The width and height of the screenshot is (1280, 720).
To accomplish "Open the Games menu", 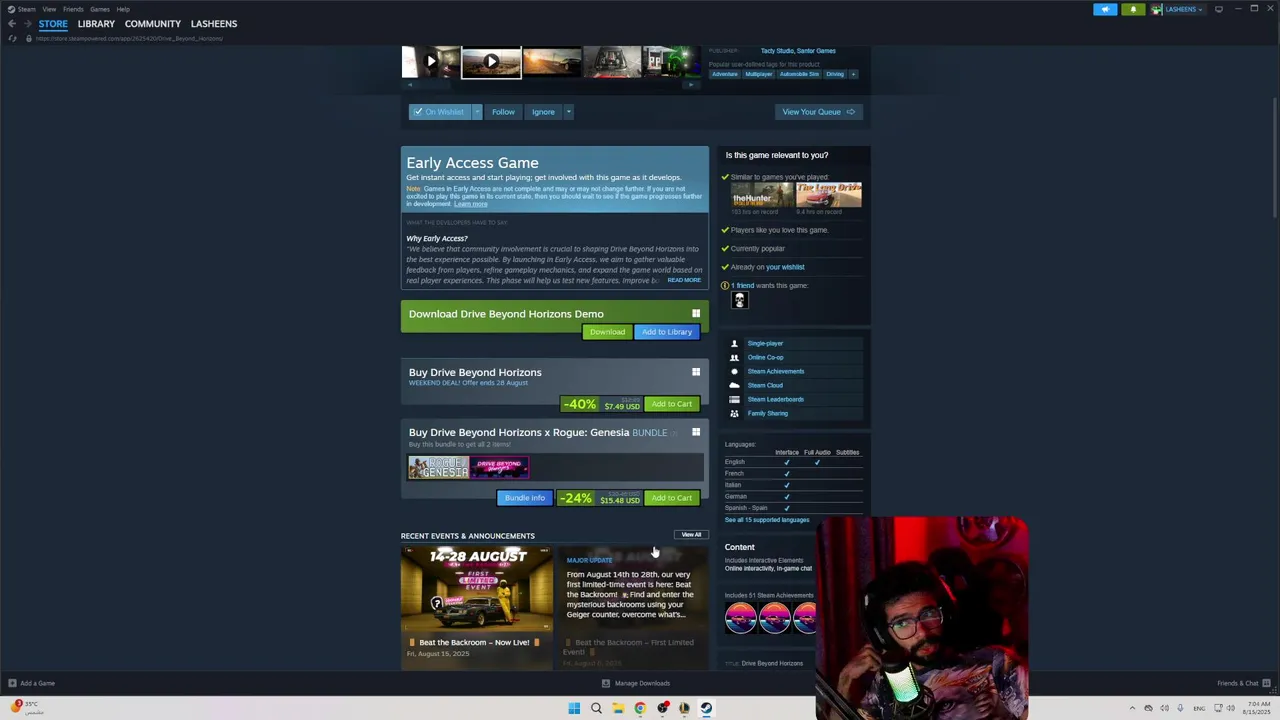I will point(100,9).
